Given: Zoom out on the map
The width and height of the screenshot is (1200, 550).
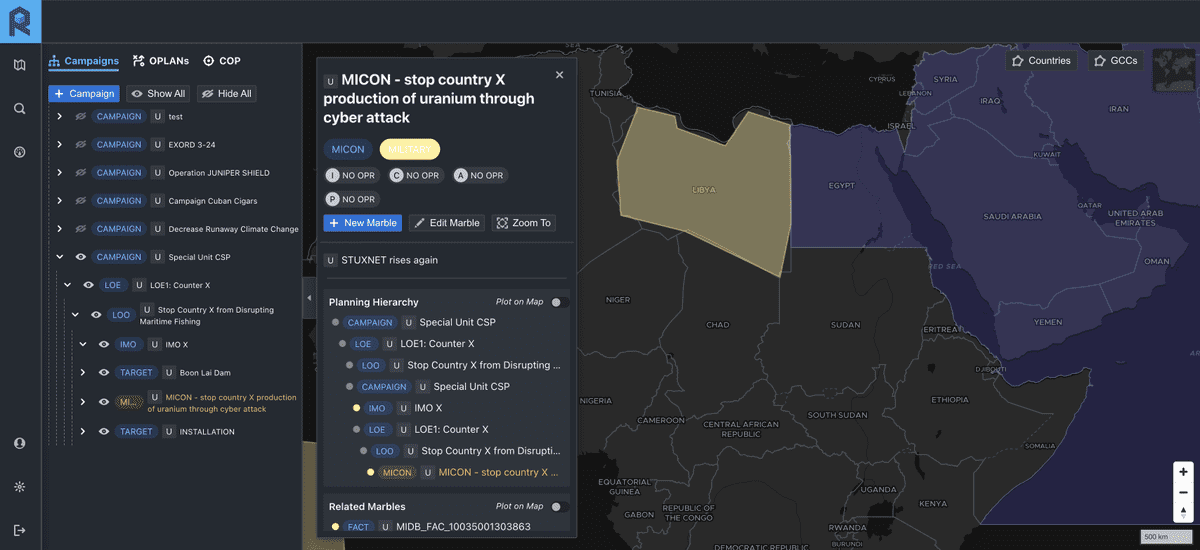Looking at the screenshot, I should [x=1183, y=493].
